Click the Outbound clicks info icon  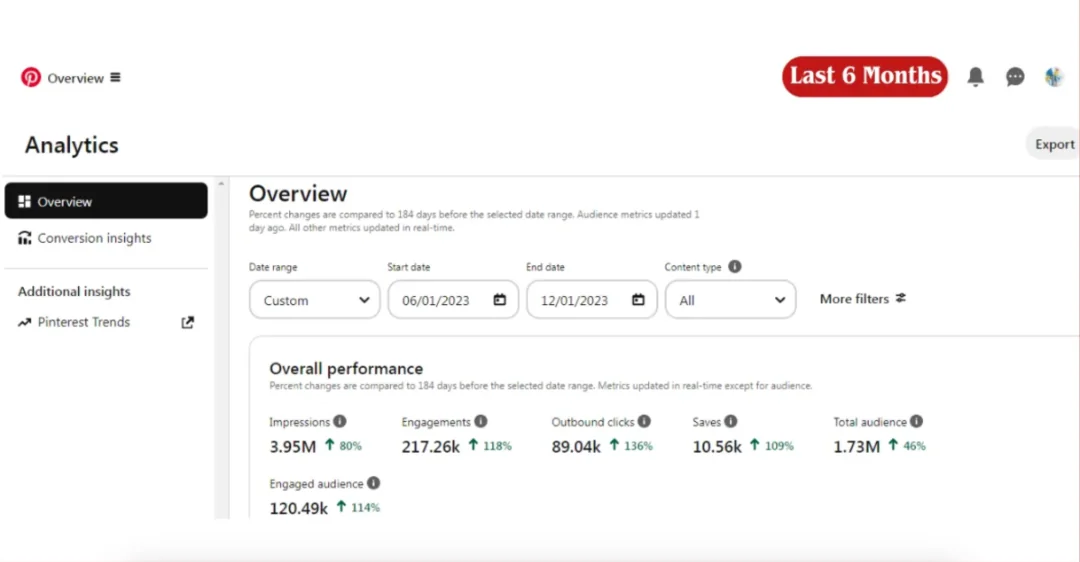644,422
